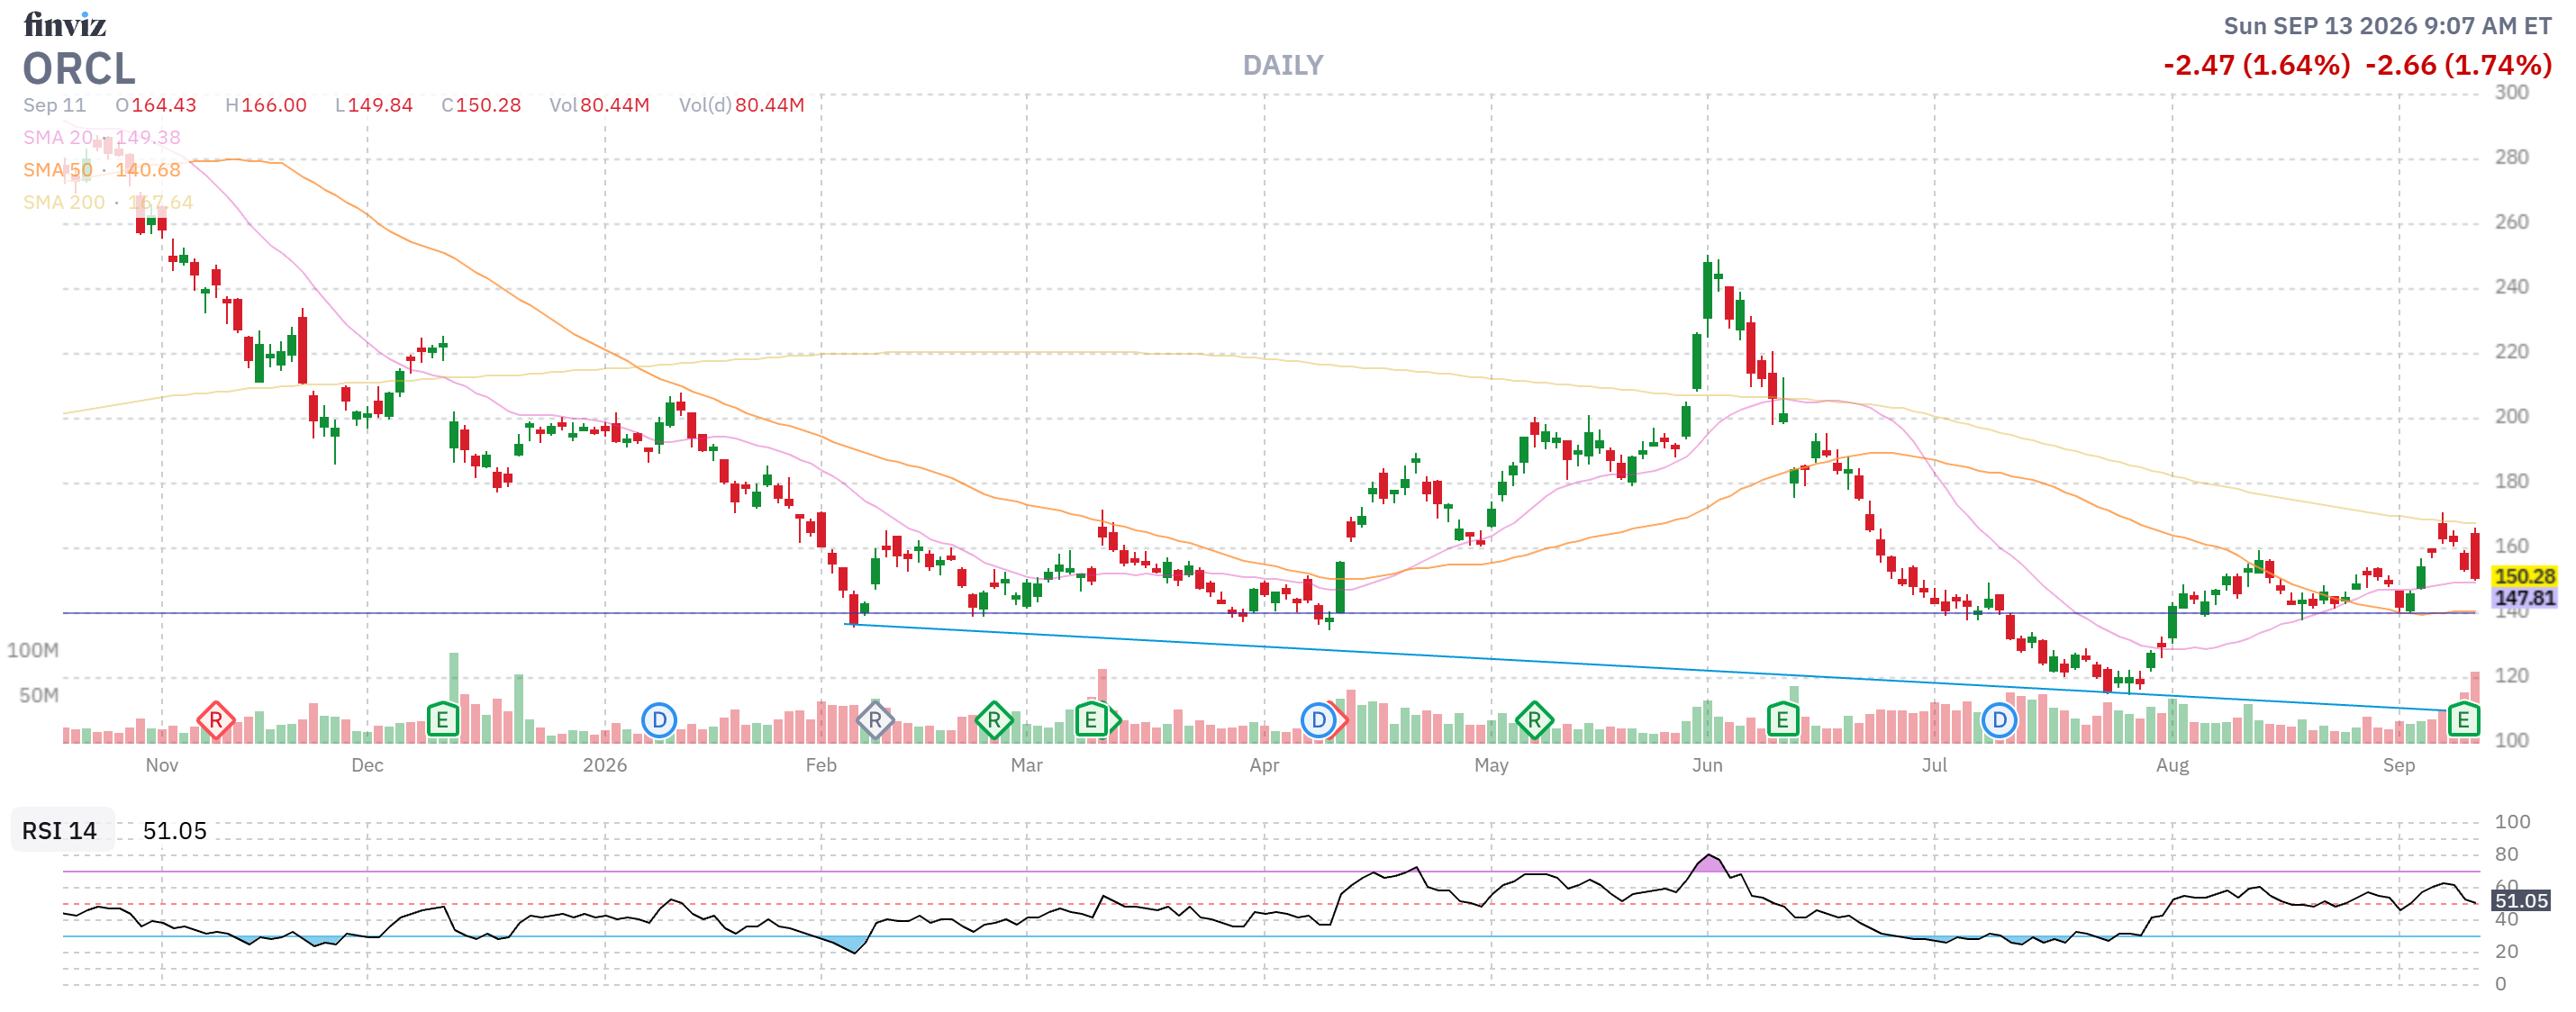The image size is (2576, 1012).
Task: Click the Vol(d) 80.44M value
Action: tap(770, 105)
